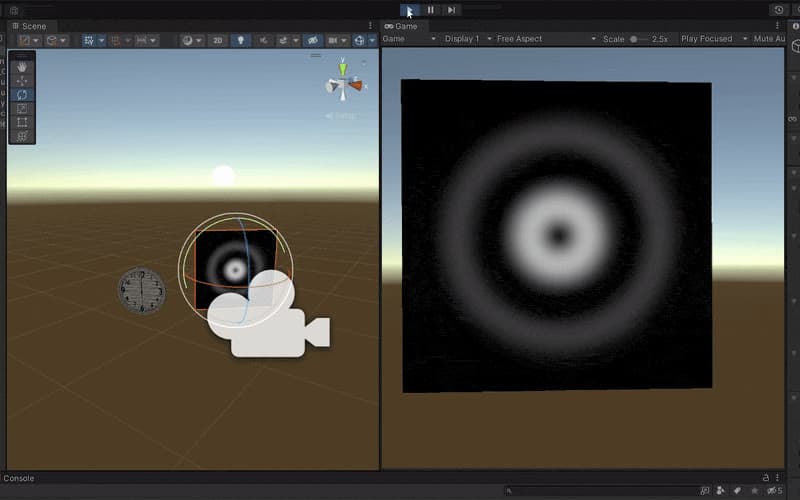The image size is (800, 500).
Task: Select the Transform tool
Action: [22, 136]
